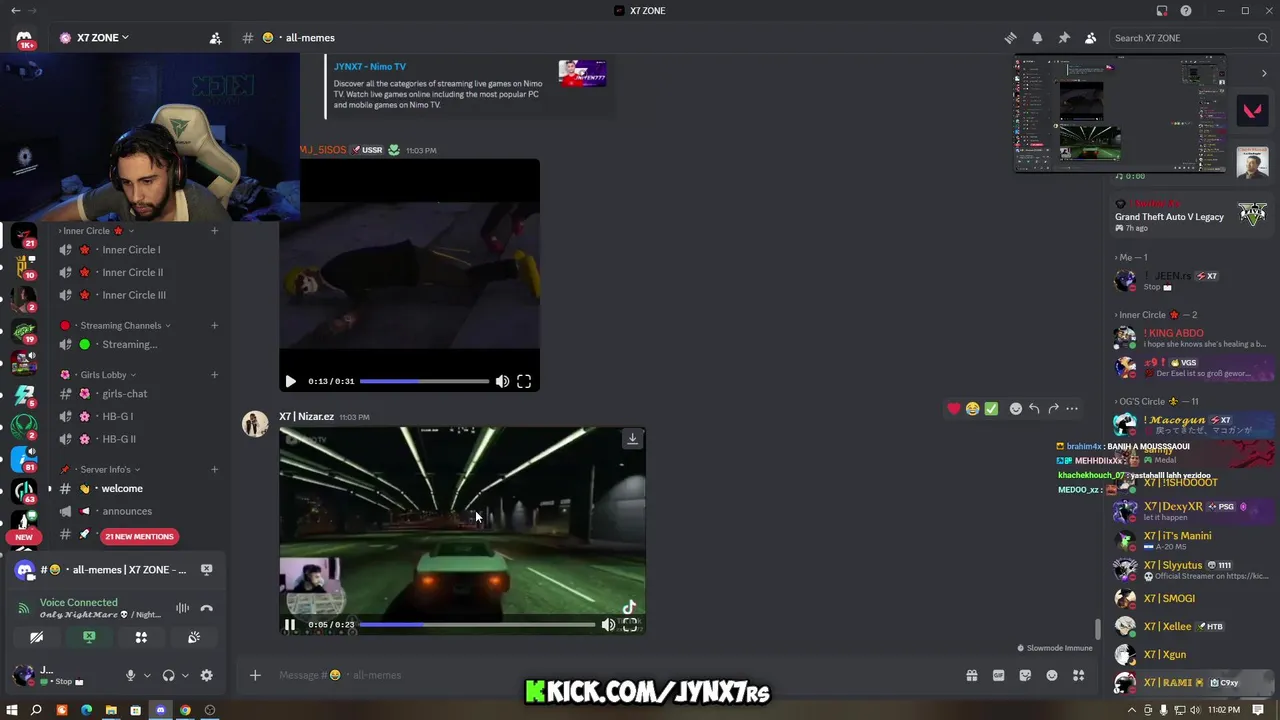Seek in the Nizar.ez video progress bar
The height and width of the screenshot is (720, 1280).
477,624
